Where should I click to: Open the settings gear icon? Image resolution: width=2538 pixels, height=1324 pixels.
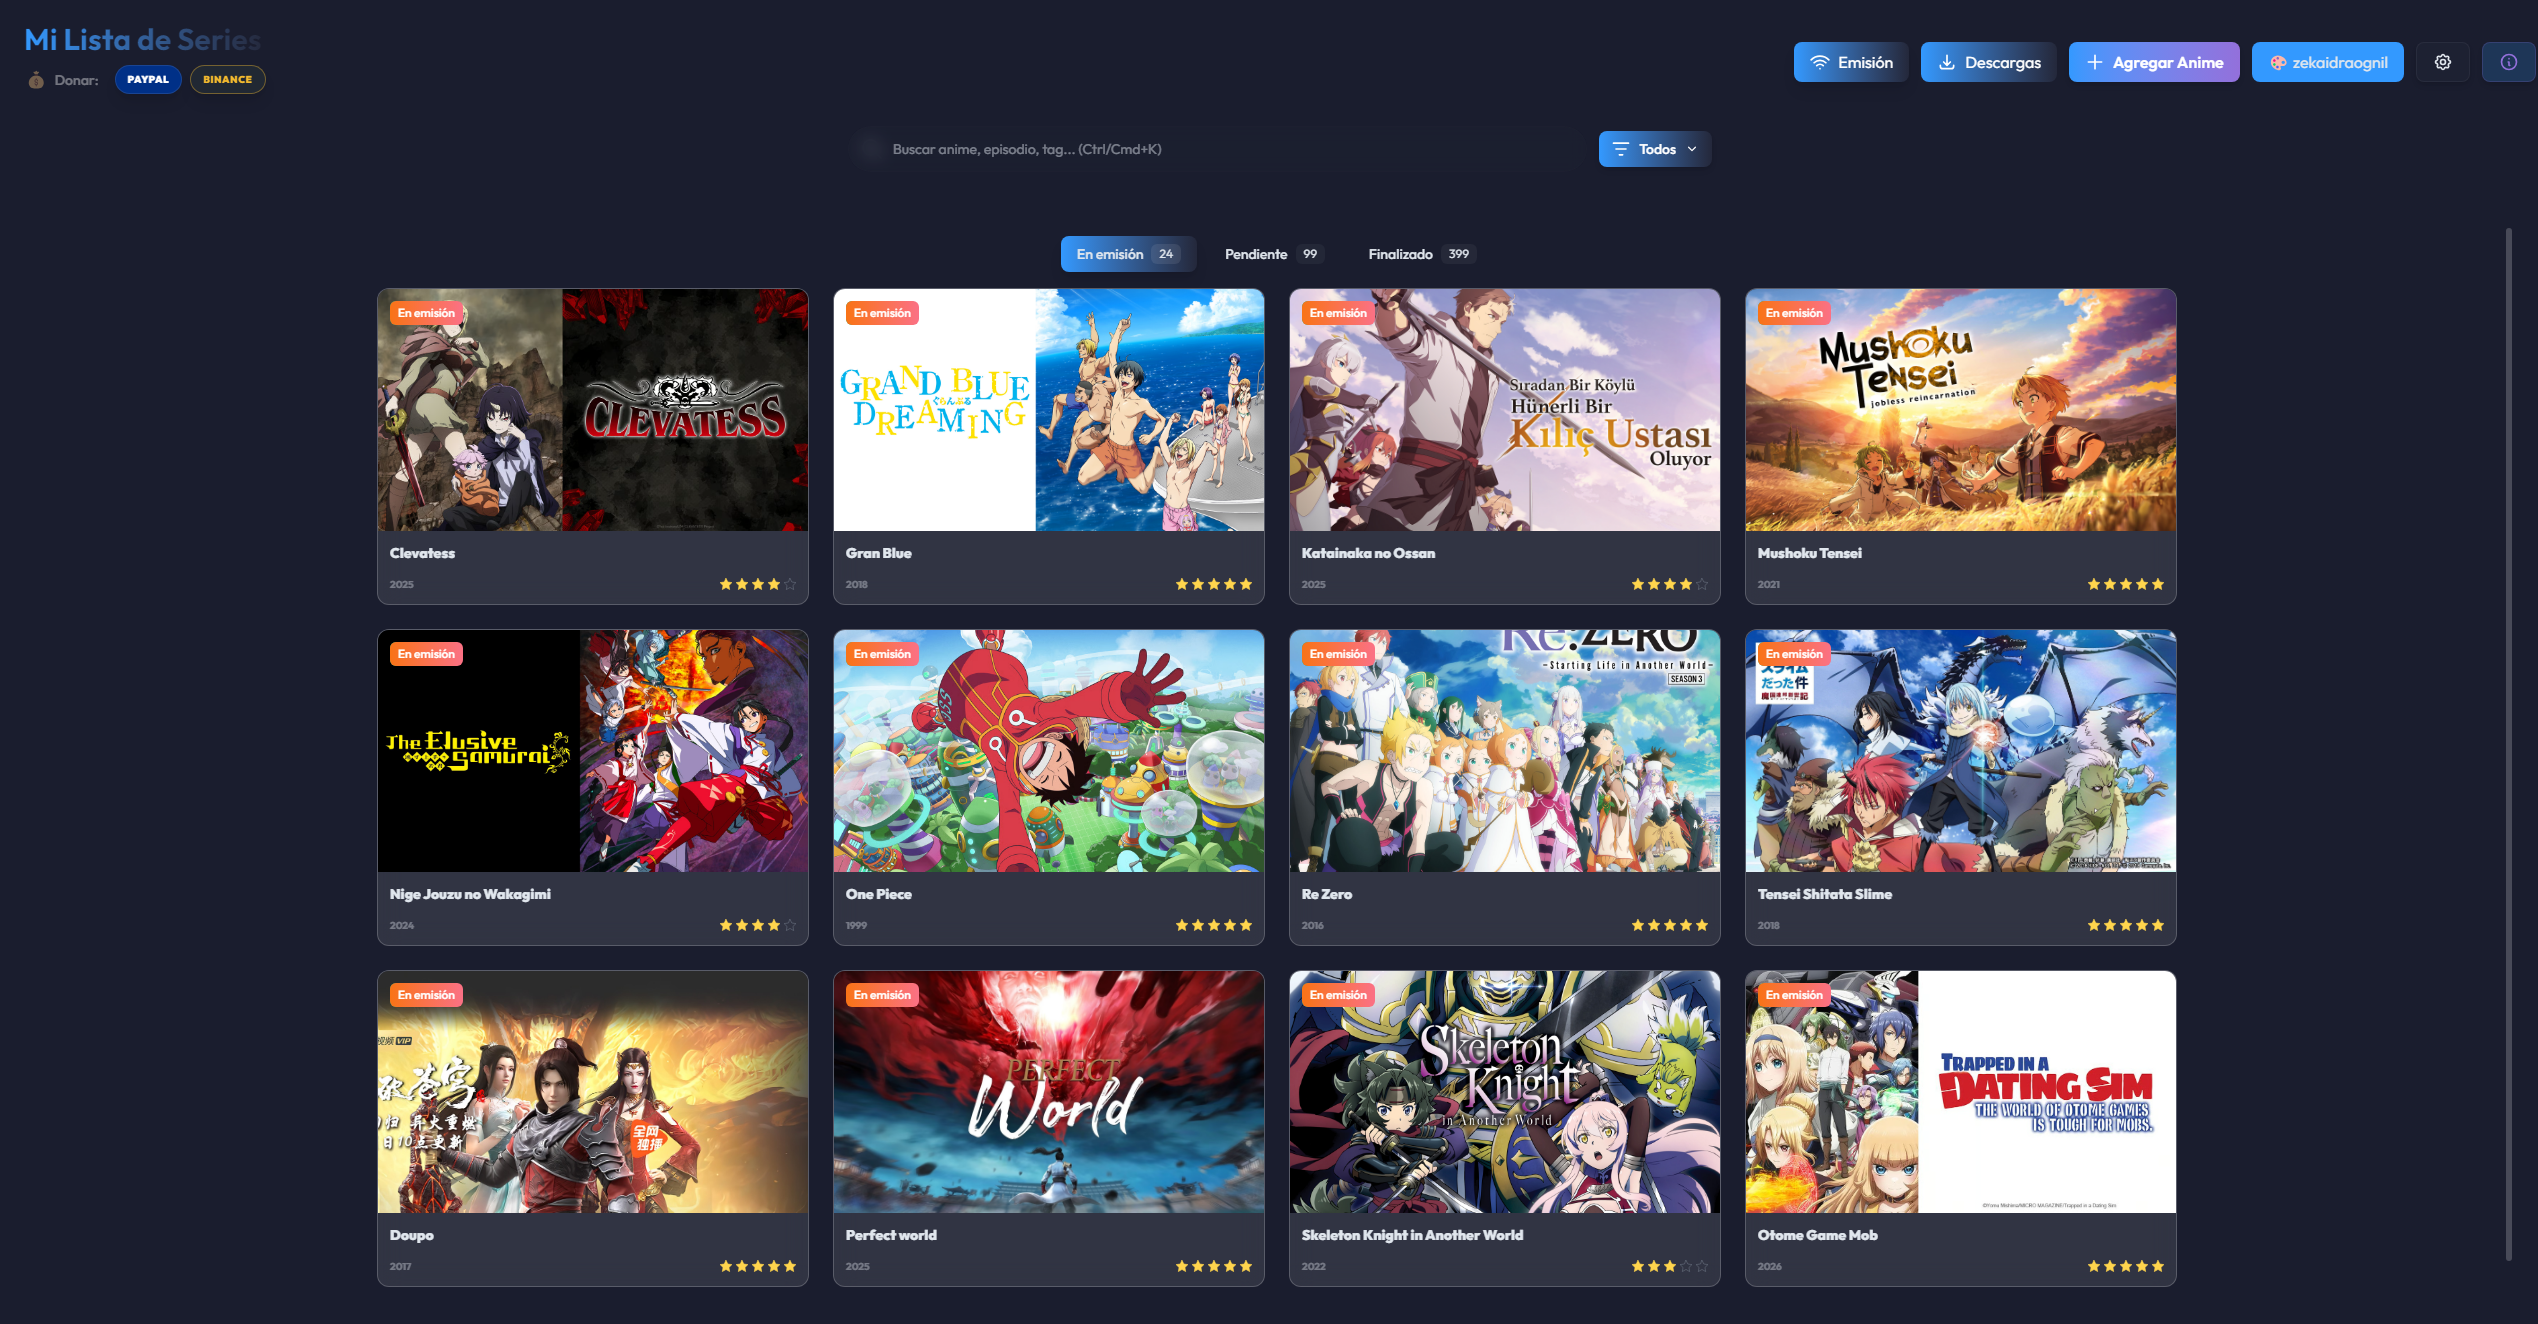tap(2442, 62)
